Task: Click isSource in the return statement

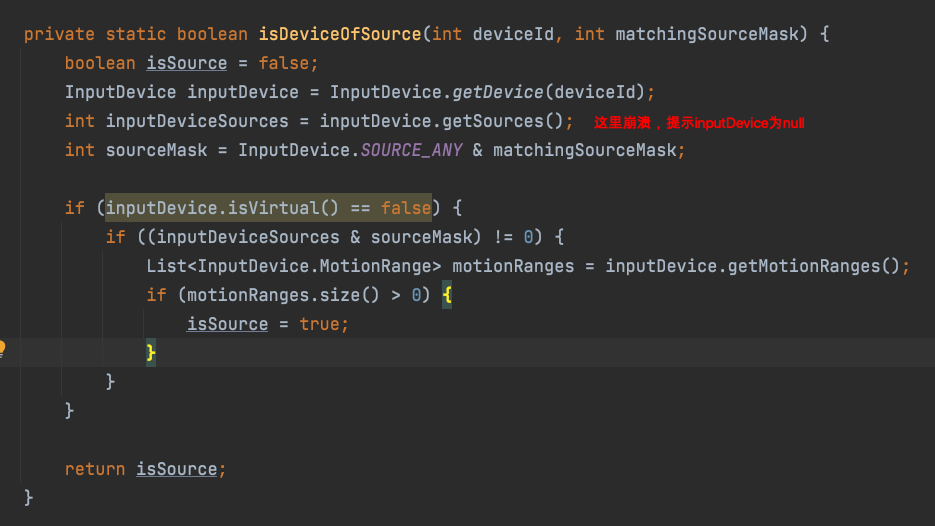Action: 176,469
